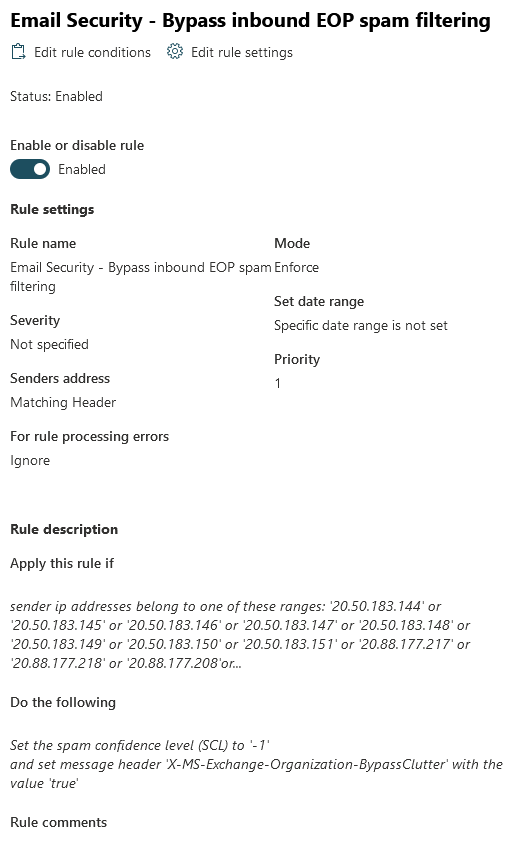Open the Edit rule conditions link
The width and height of the screenshot is (513, 843).
[x=92, y=52]
